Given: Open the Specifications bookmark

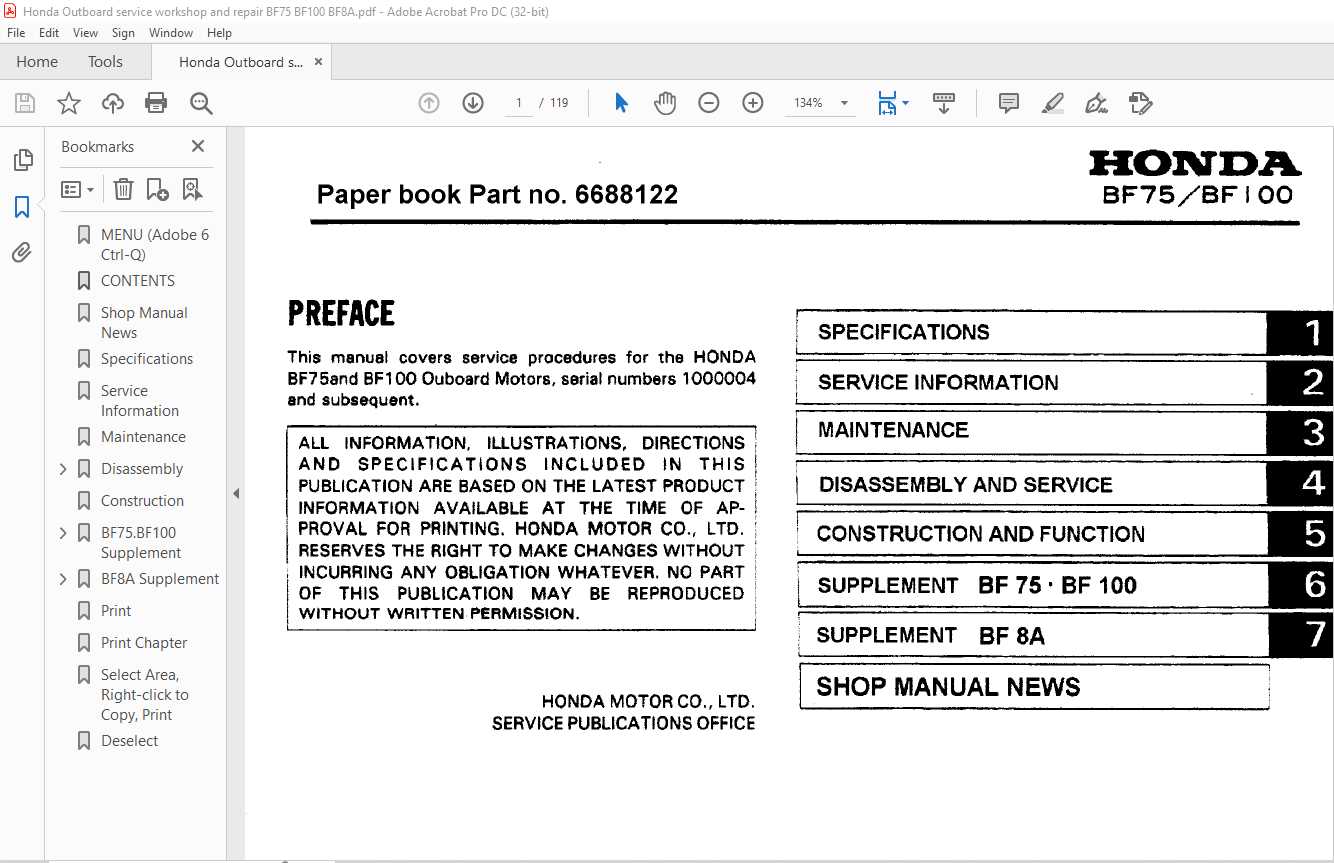Looking at the screenshot, I should (147, 359).
